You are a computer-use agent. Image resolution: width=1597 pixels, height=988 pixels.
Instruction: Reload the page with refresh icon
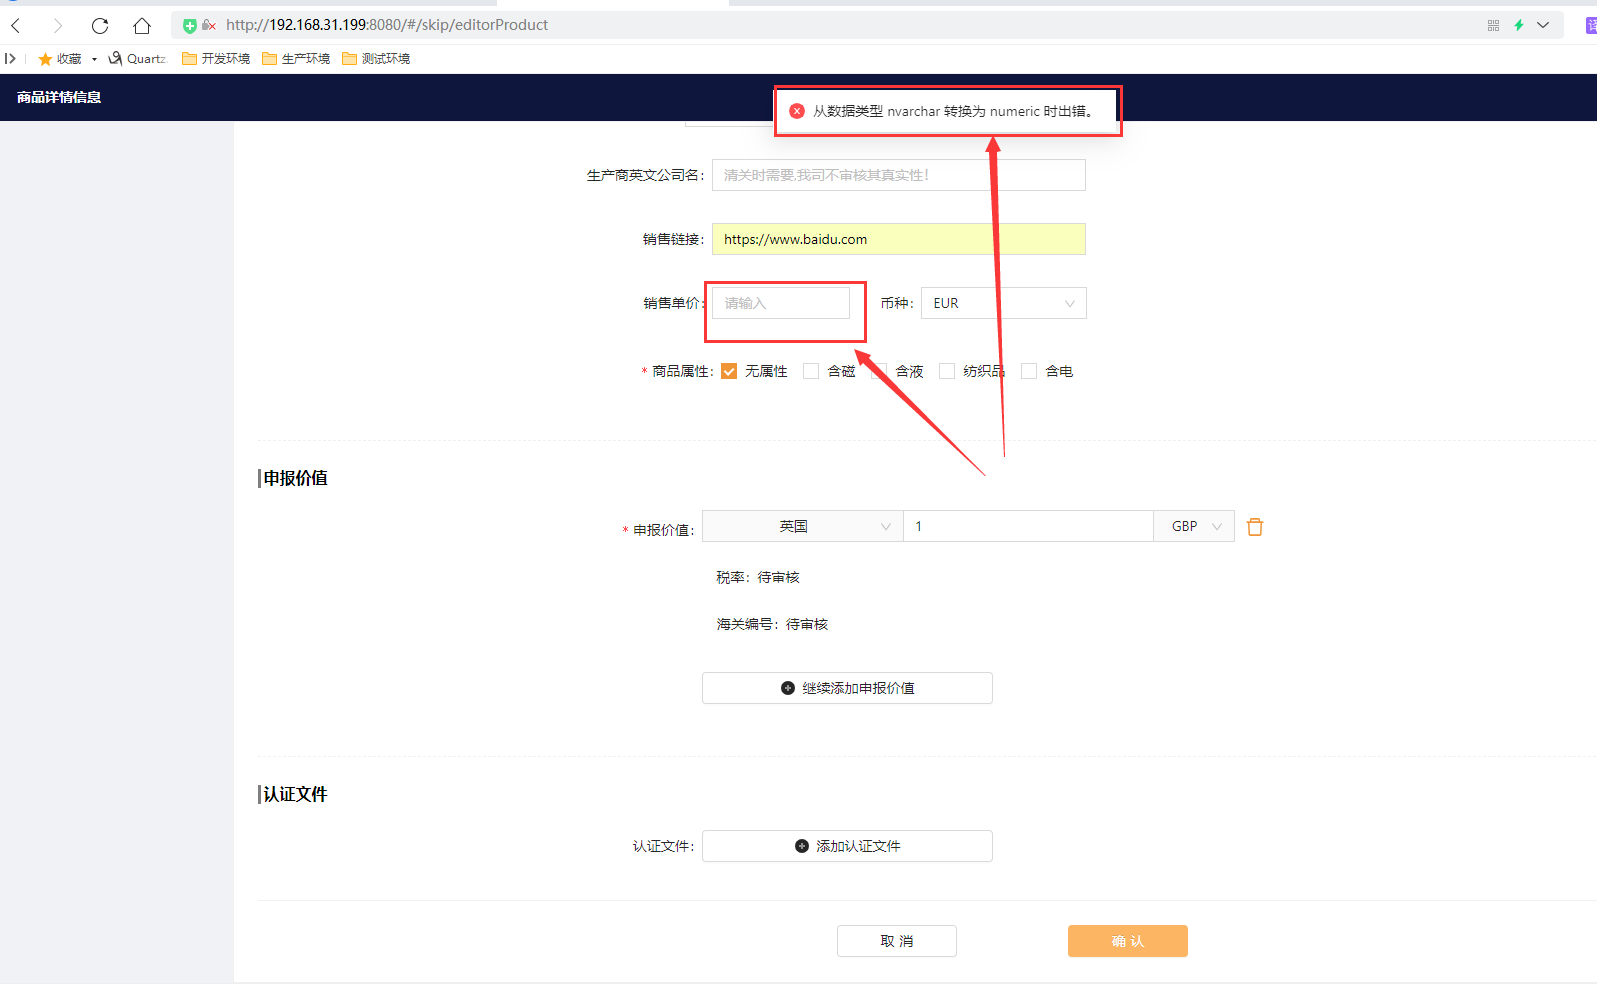coord(100,25)
